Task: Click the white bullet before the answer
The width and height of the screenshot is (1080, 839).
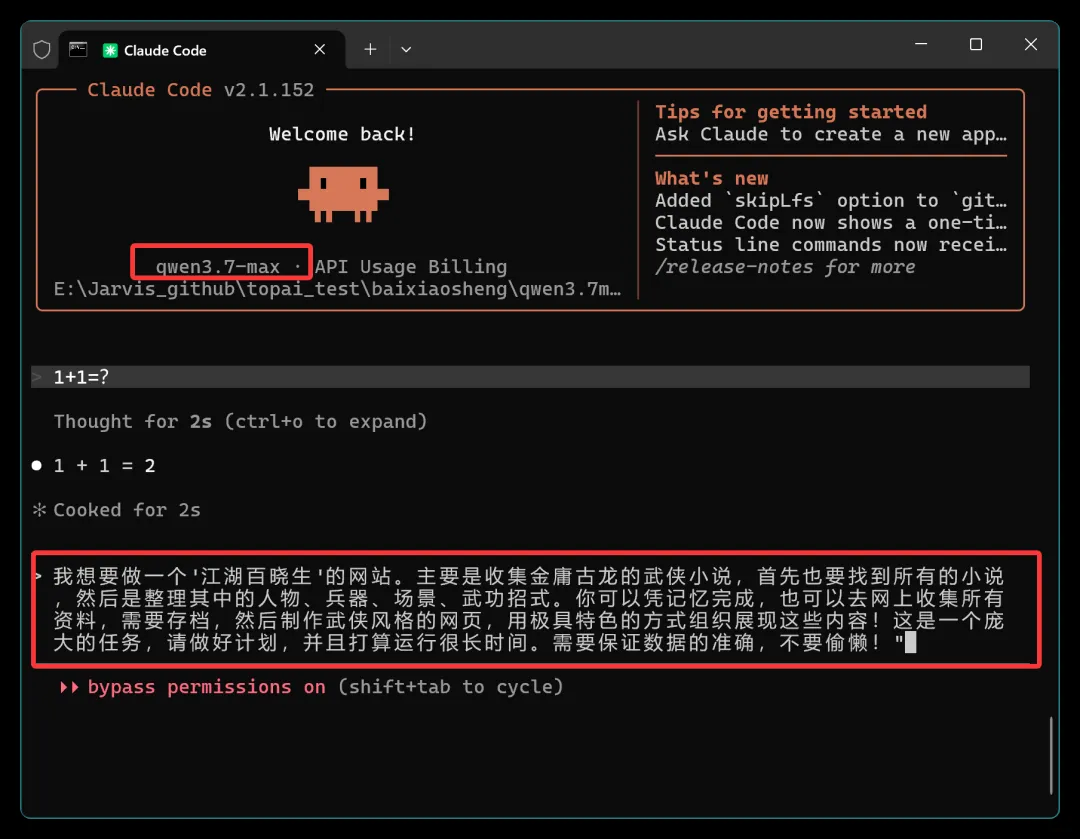Action: click(37, 466)
